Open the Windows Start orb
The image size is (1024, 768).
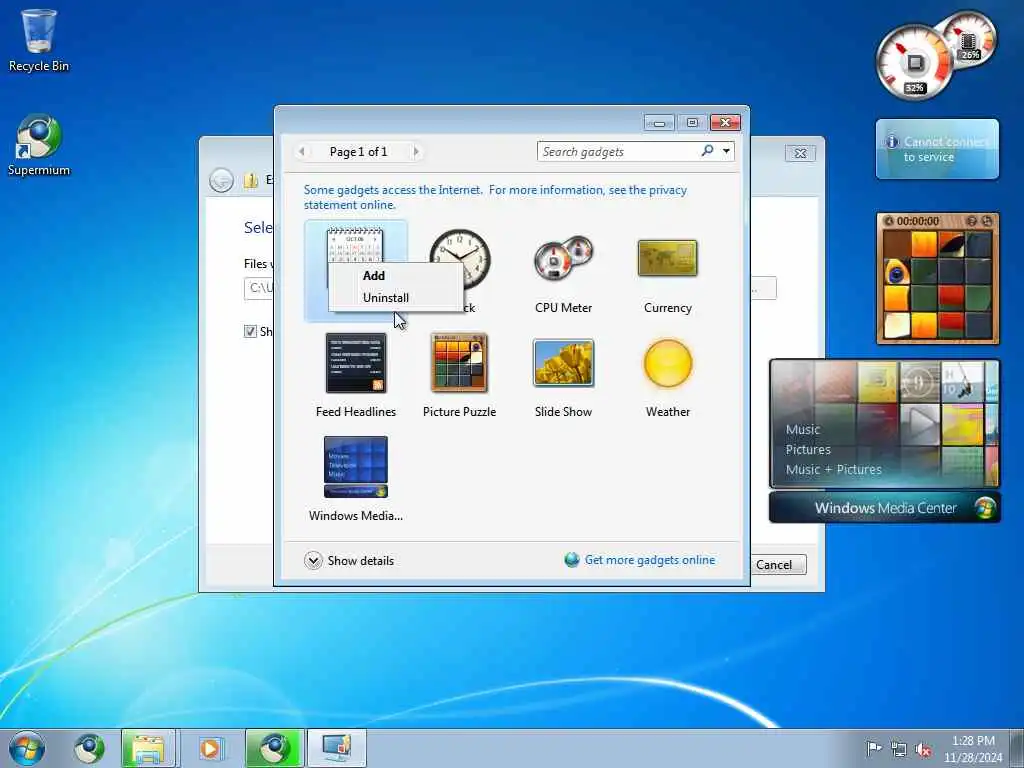click(27, 748)
